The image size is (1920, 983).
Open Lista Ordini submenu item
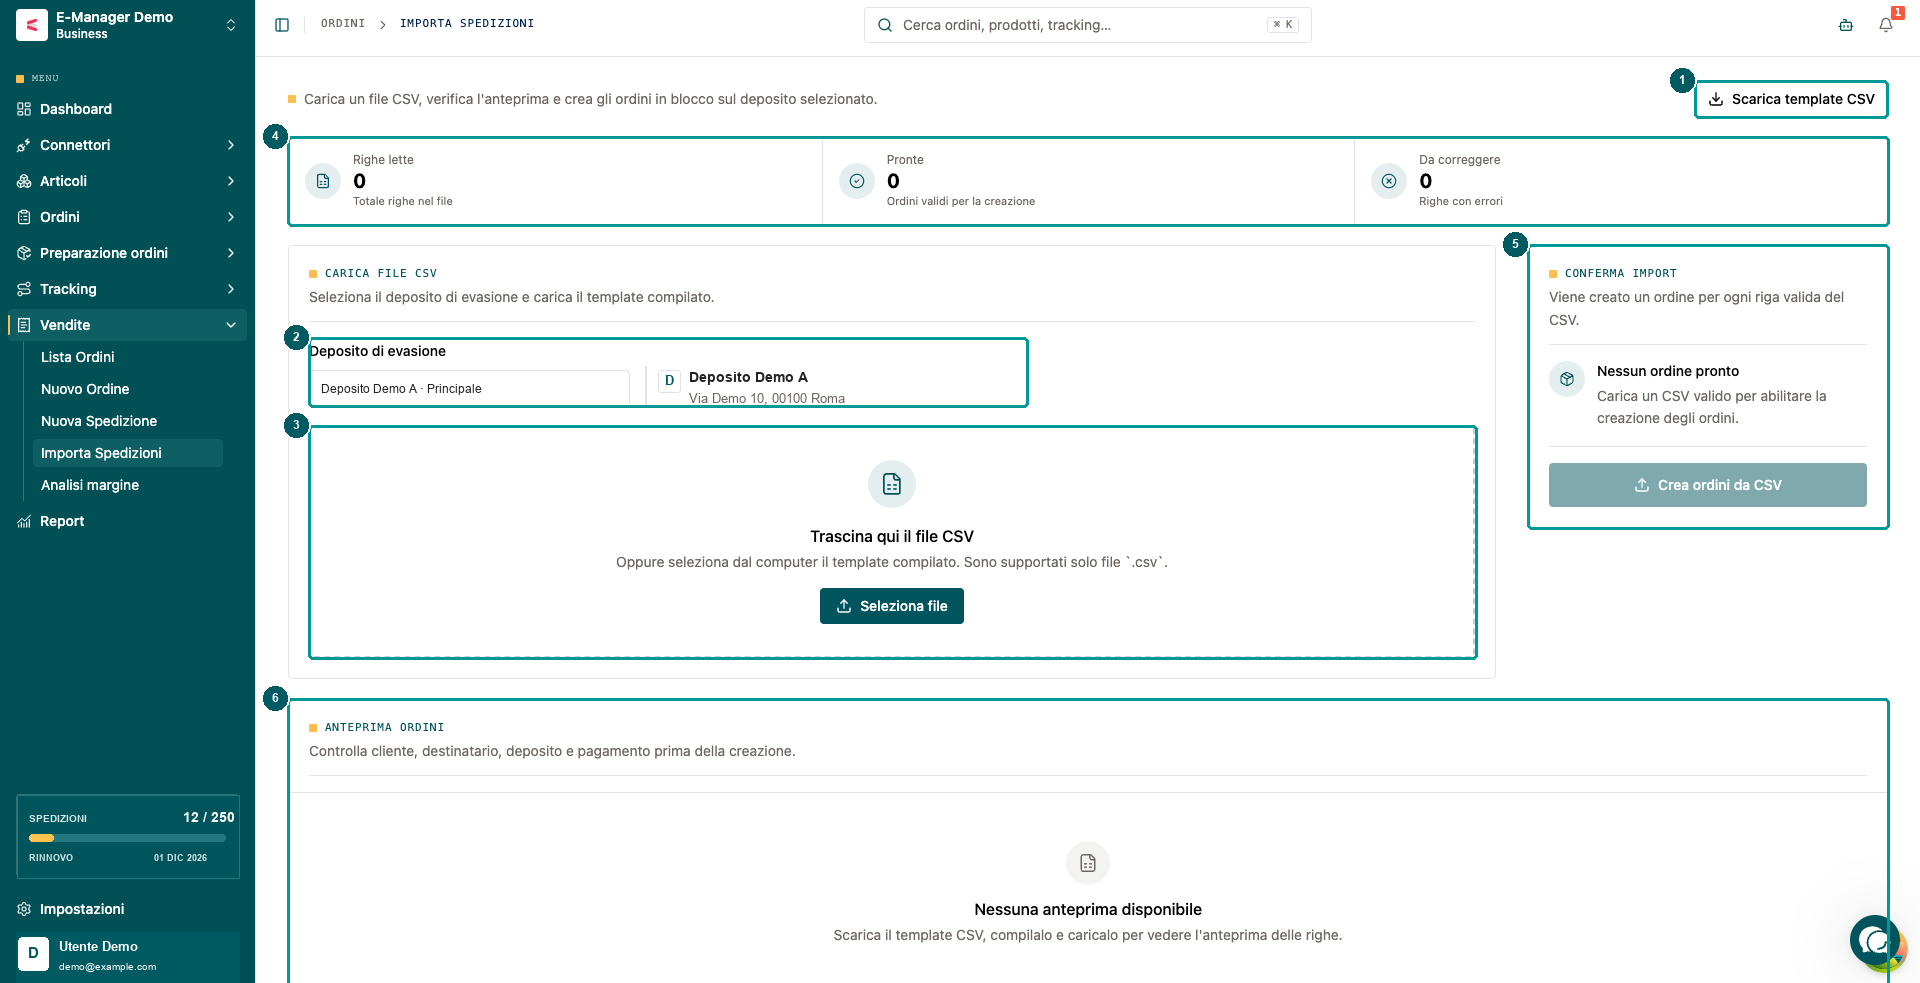click(x=128, y=357)
